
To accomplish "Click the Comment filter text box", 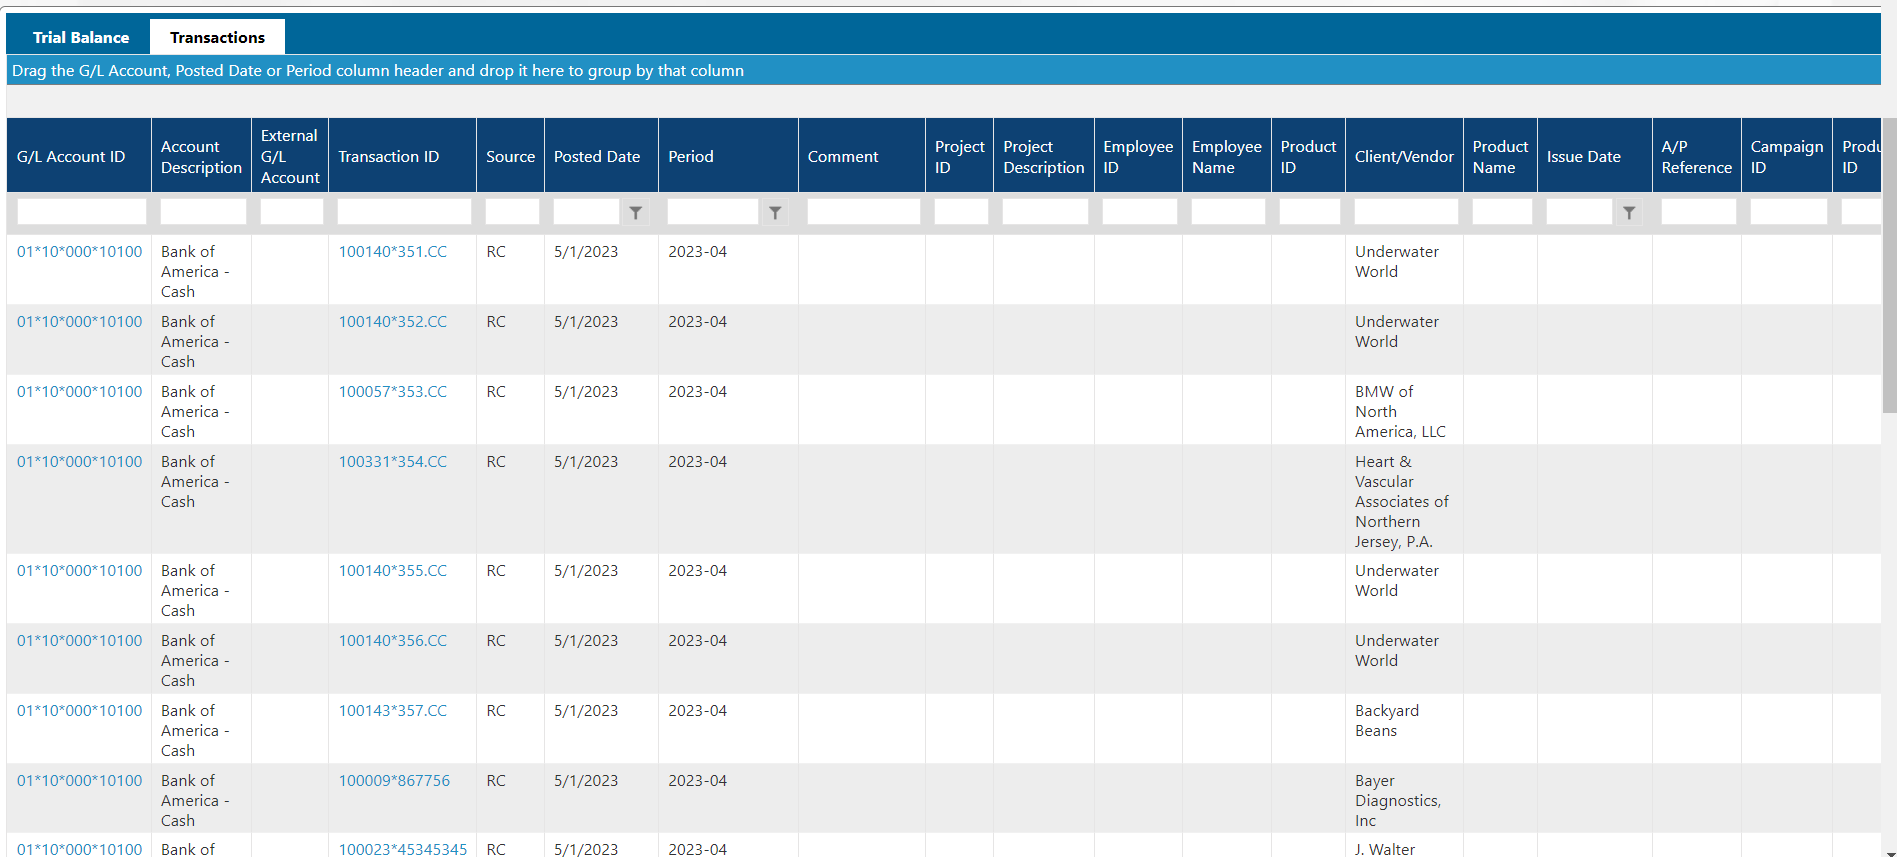I will pos(863,212).
